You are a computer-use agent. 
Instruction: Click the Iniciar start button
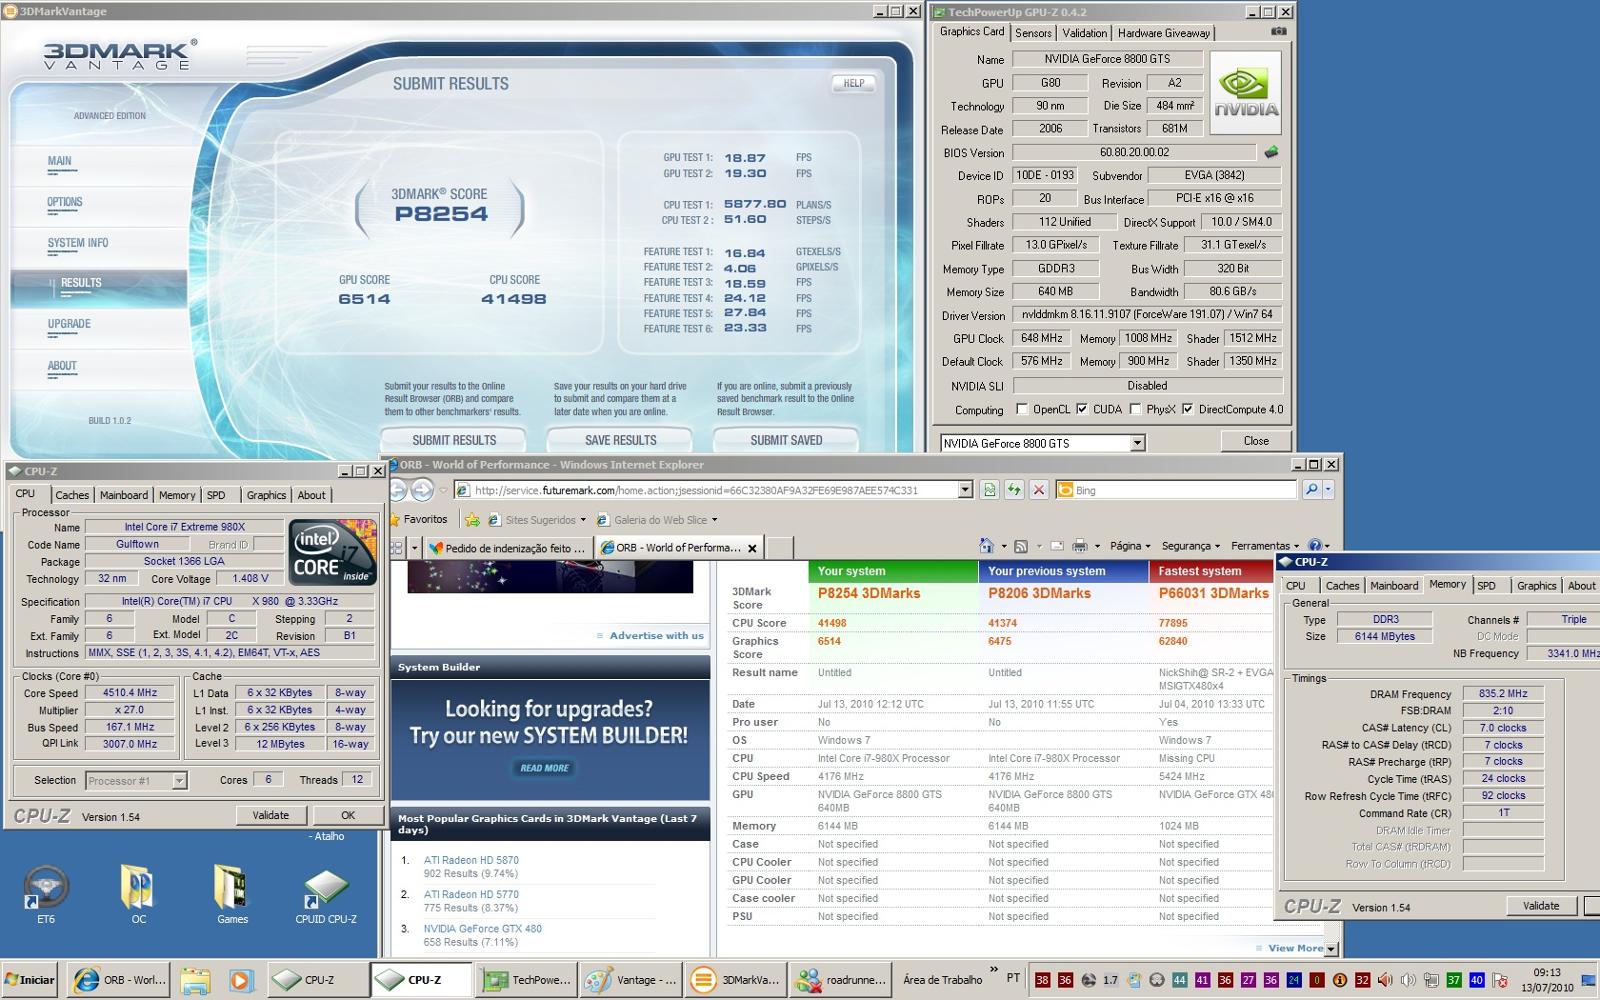(x=30, y=980)
